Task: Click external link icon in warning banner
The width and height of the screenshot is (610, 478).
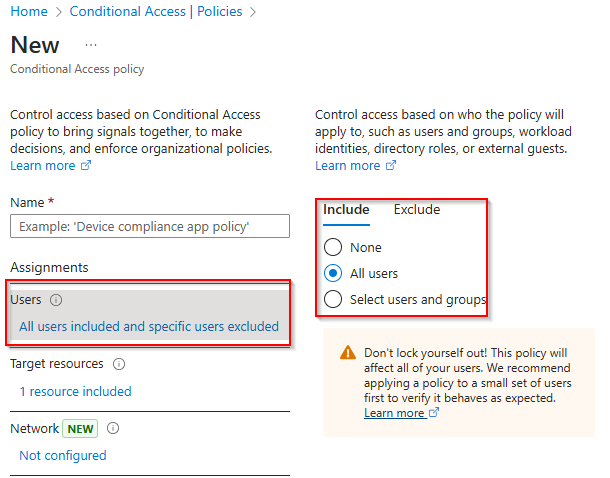Action: pos(434,413)
